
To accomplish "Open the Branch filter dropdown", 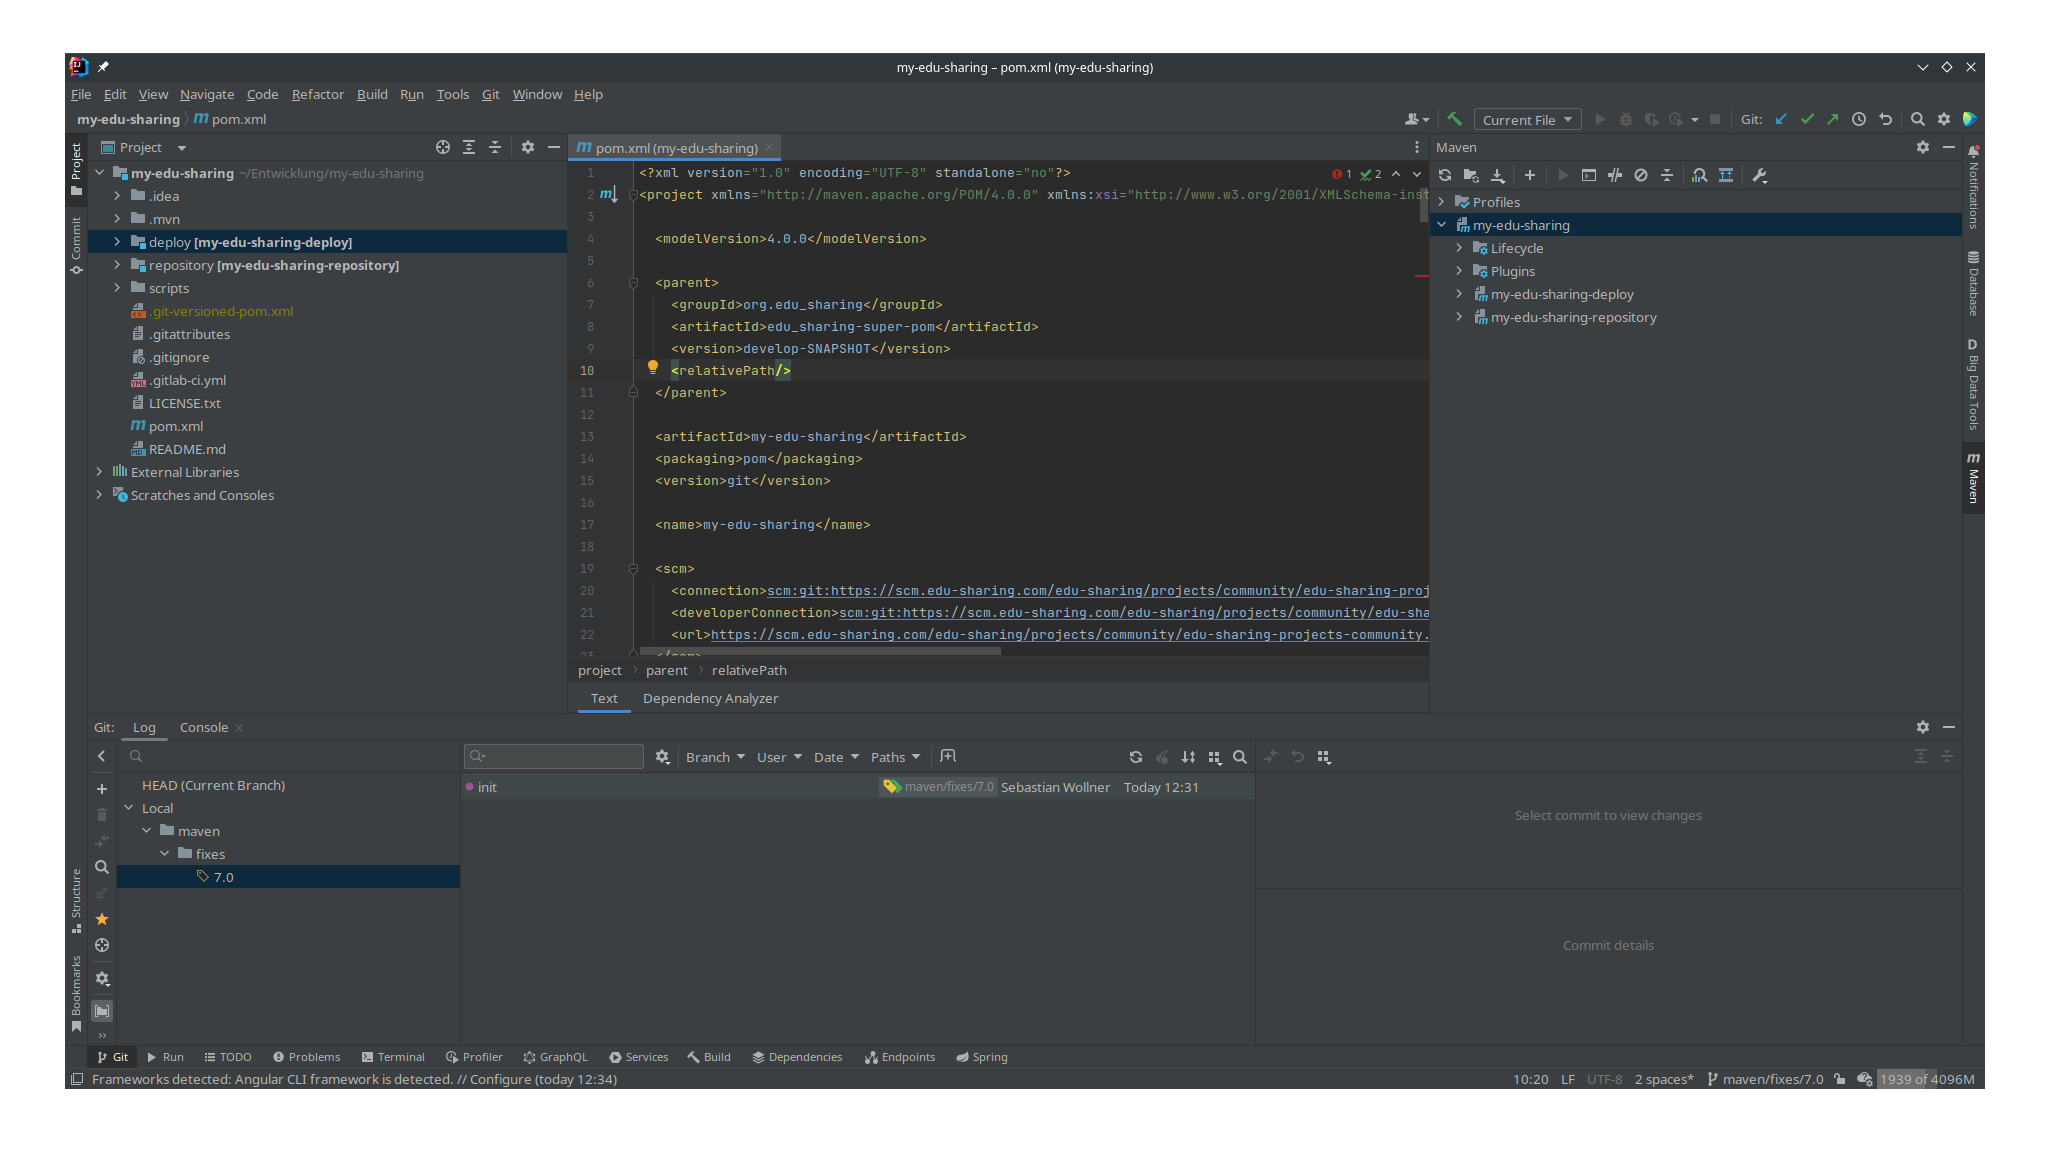I will pyautogui.click(x=715, y=757).
